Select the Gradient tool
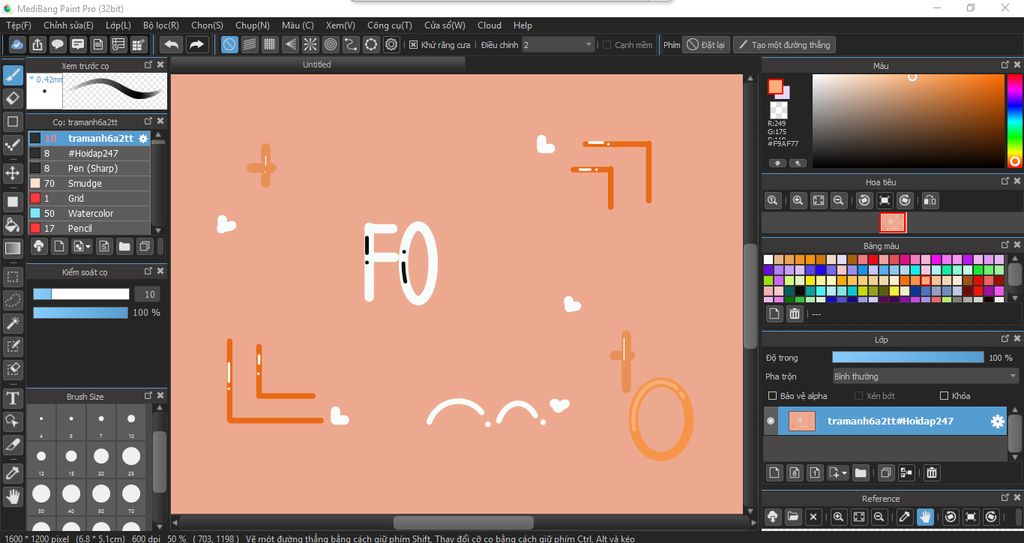1024x543 pixels. click(x=12, y=248)
